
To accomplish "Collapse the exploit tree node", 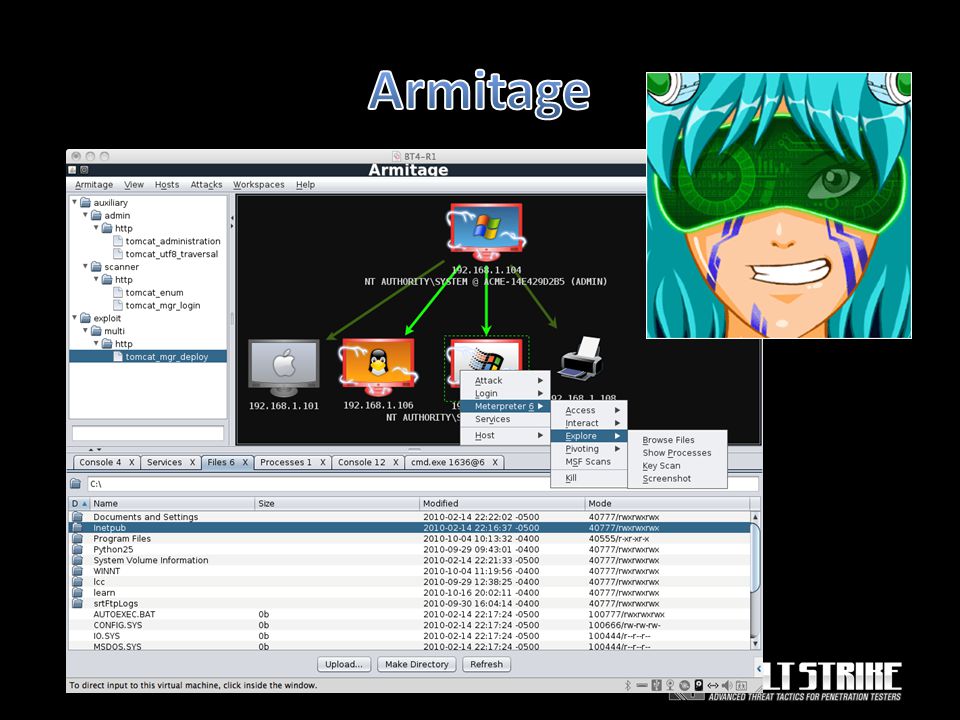I will coord(75,318).
